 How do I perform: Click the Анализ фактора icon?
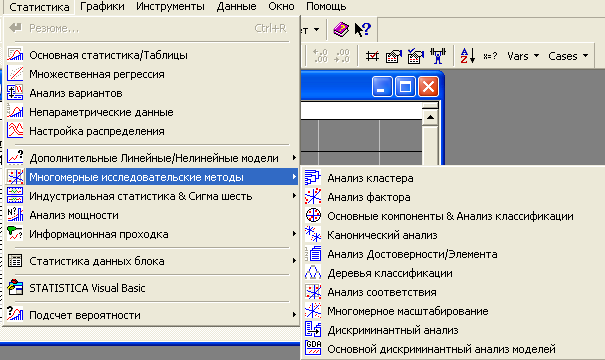point(313,196)
